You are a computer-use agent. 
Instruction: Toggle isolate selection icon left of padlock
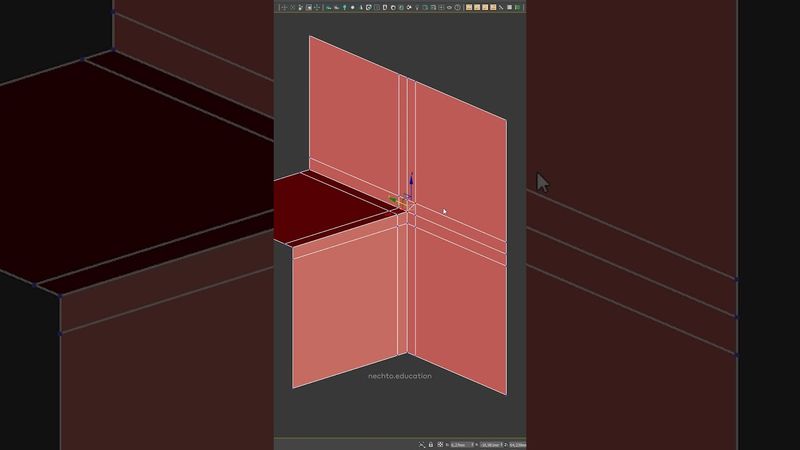tap(422, 444)
